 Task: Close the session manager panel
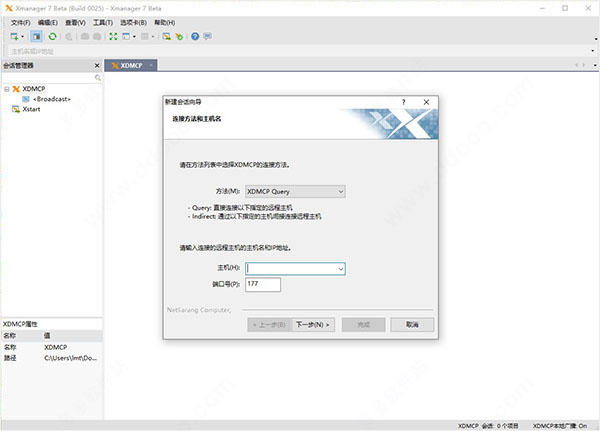coord(97,66)
